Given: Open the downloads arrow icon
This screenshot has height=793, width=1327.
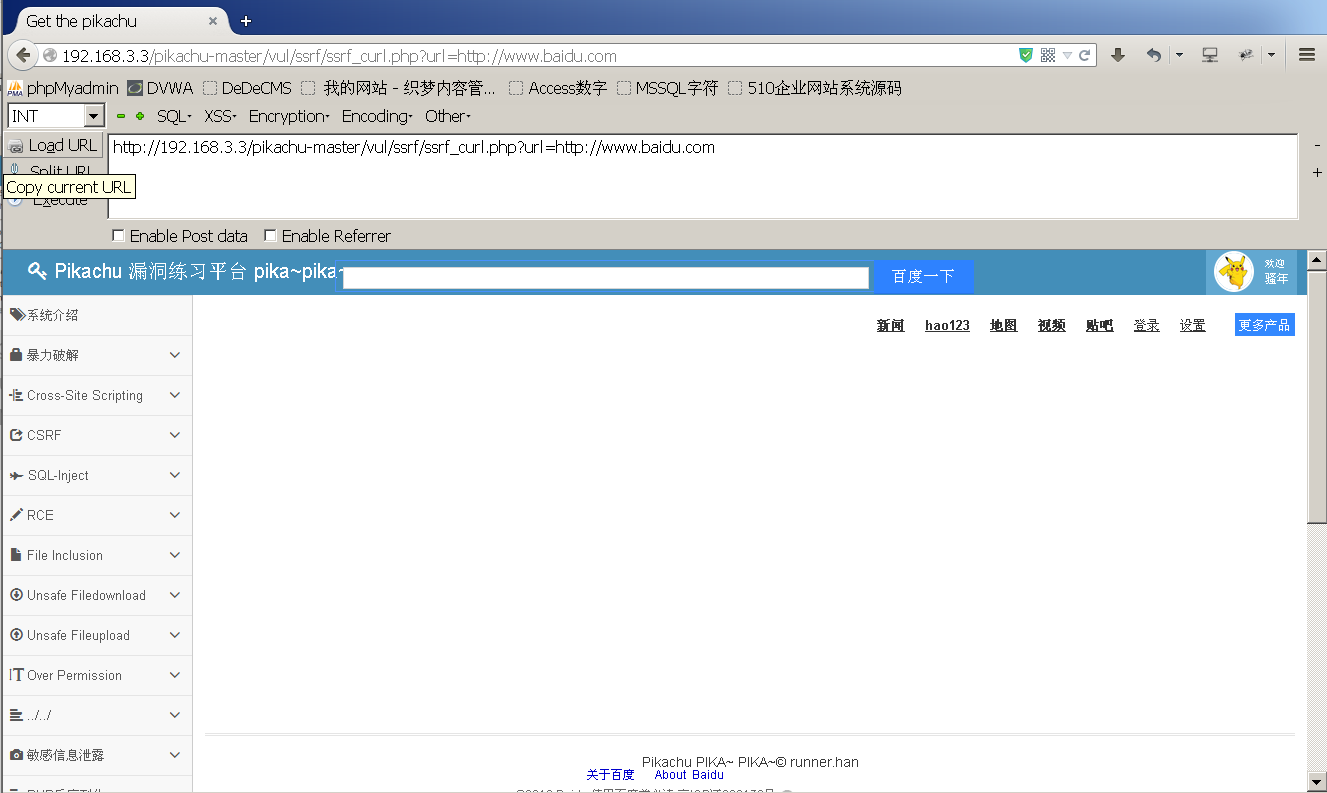Looking at the screenshot, I should click(1118, 56).
